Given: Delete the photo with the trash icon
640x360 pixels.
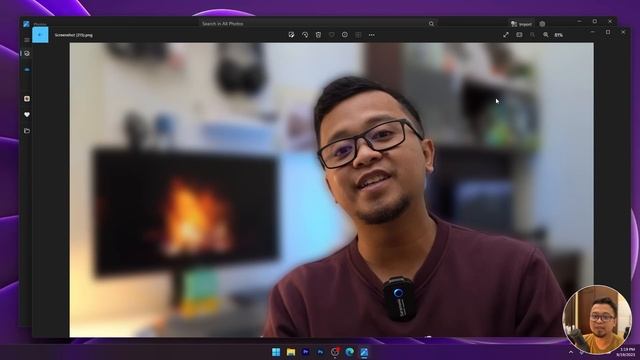Looking at the screenshot, I should coord(318,35).
